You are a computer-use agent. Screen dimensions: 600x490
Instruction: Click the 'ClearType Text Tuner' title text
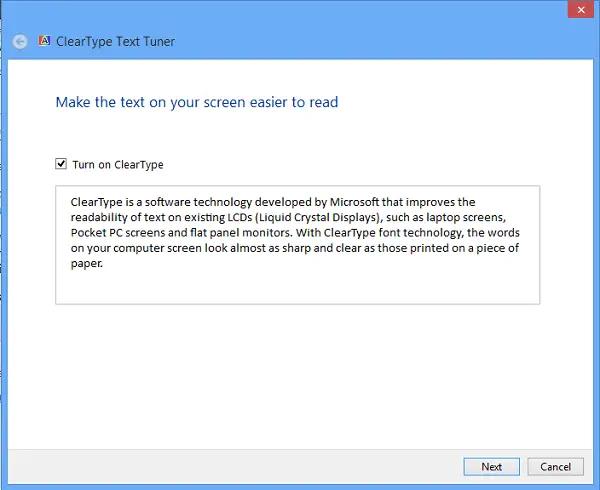pos(116,41)
